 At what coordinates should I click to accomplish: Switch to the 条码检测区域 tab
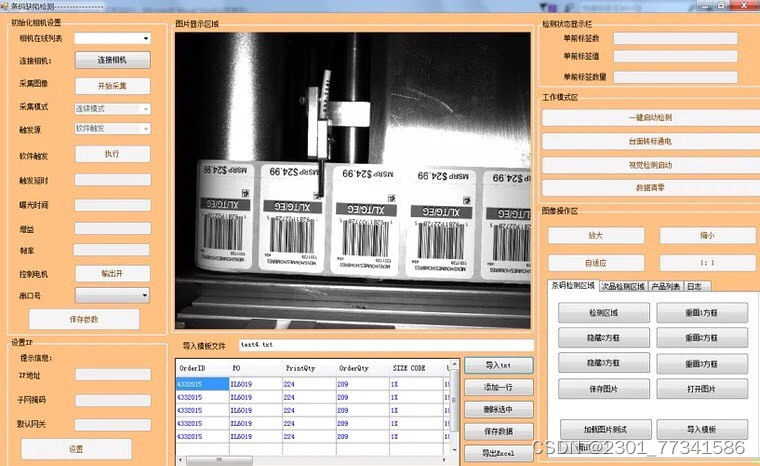(573, 286)
